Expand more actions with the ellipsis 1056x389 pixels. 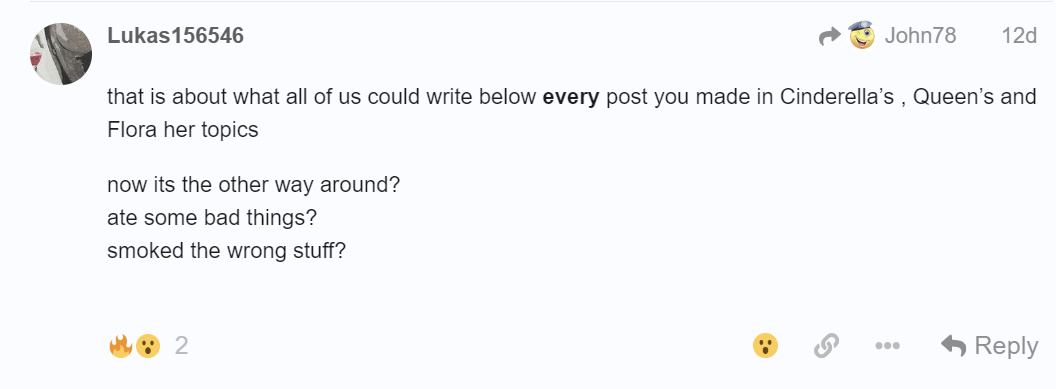point(888,347)
